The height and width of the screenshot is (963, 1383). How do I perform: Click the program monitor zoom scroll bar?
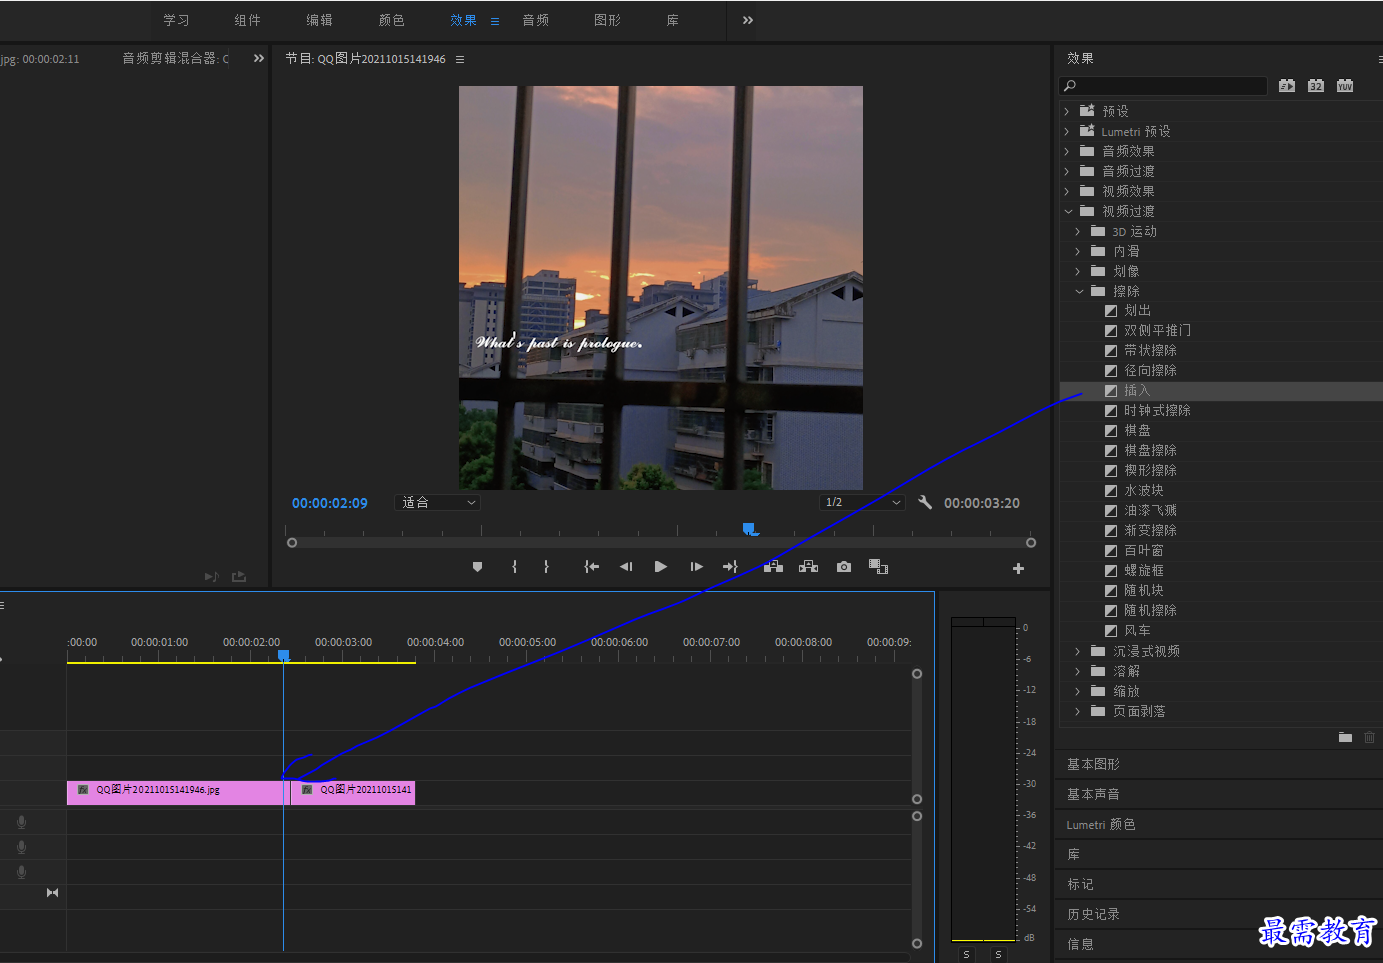[661, 543]
